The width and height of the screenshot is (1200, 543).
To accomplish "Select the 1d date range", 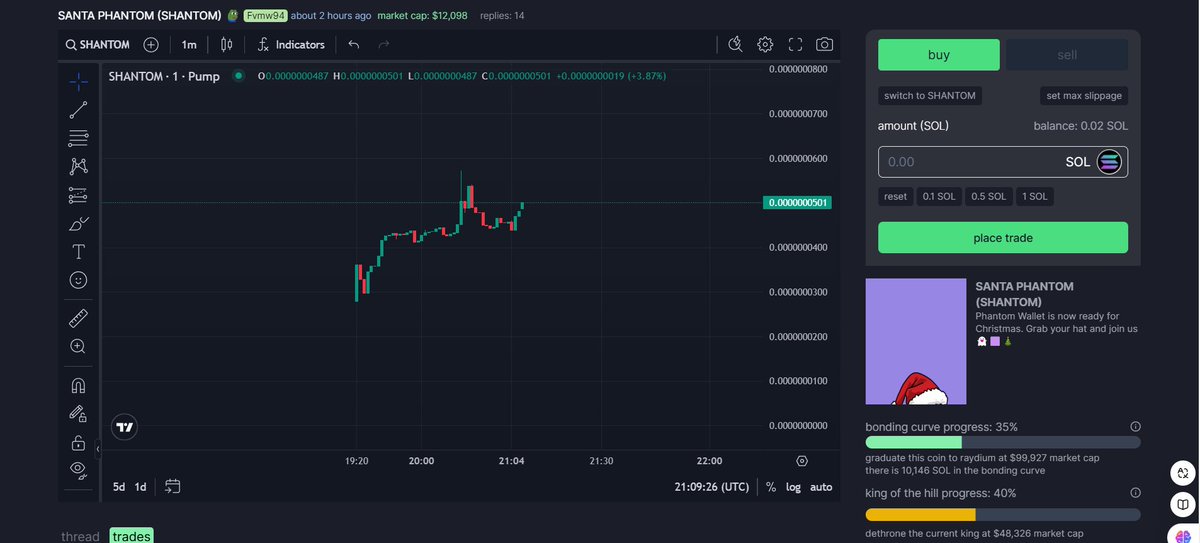I will point(141,487).
